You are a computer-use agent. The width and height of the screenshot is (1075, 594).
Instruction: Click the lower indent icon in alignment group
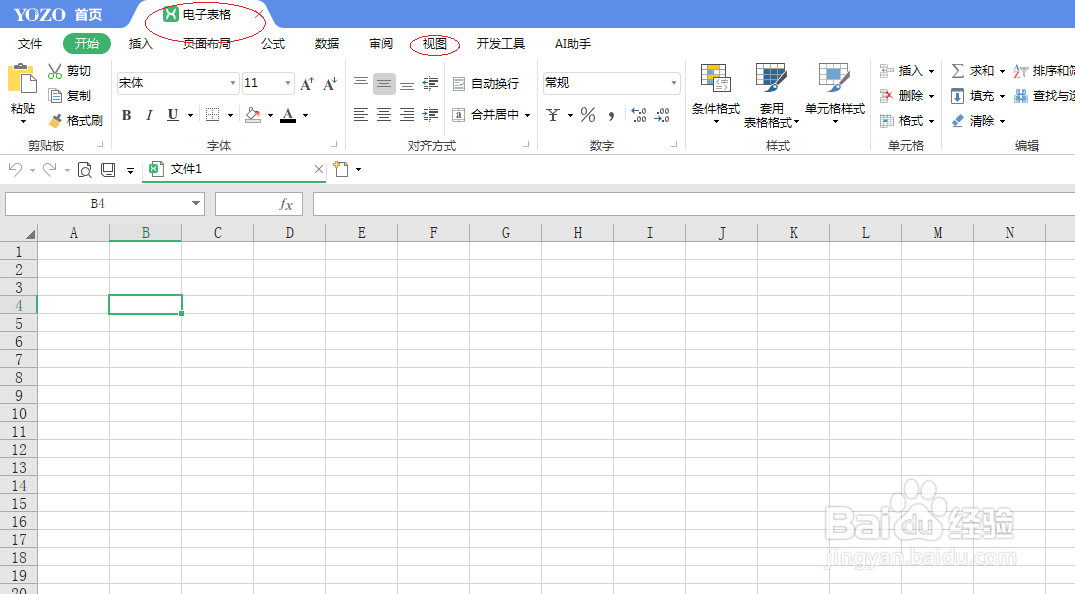[431, 115]
